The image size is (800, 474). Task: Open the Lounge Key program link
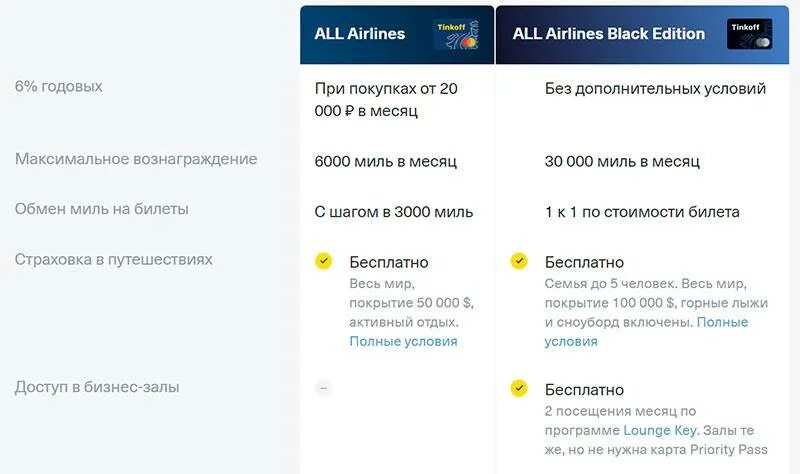(660, 430)
